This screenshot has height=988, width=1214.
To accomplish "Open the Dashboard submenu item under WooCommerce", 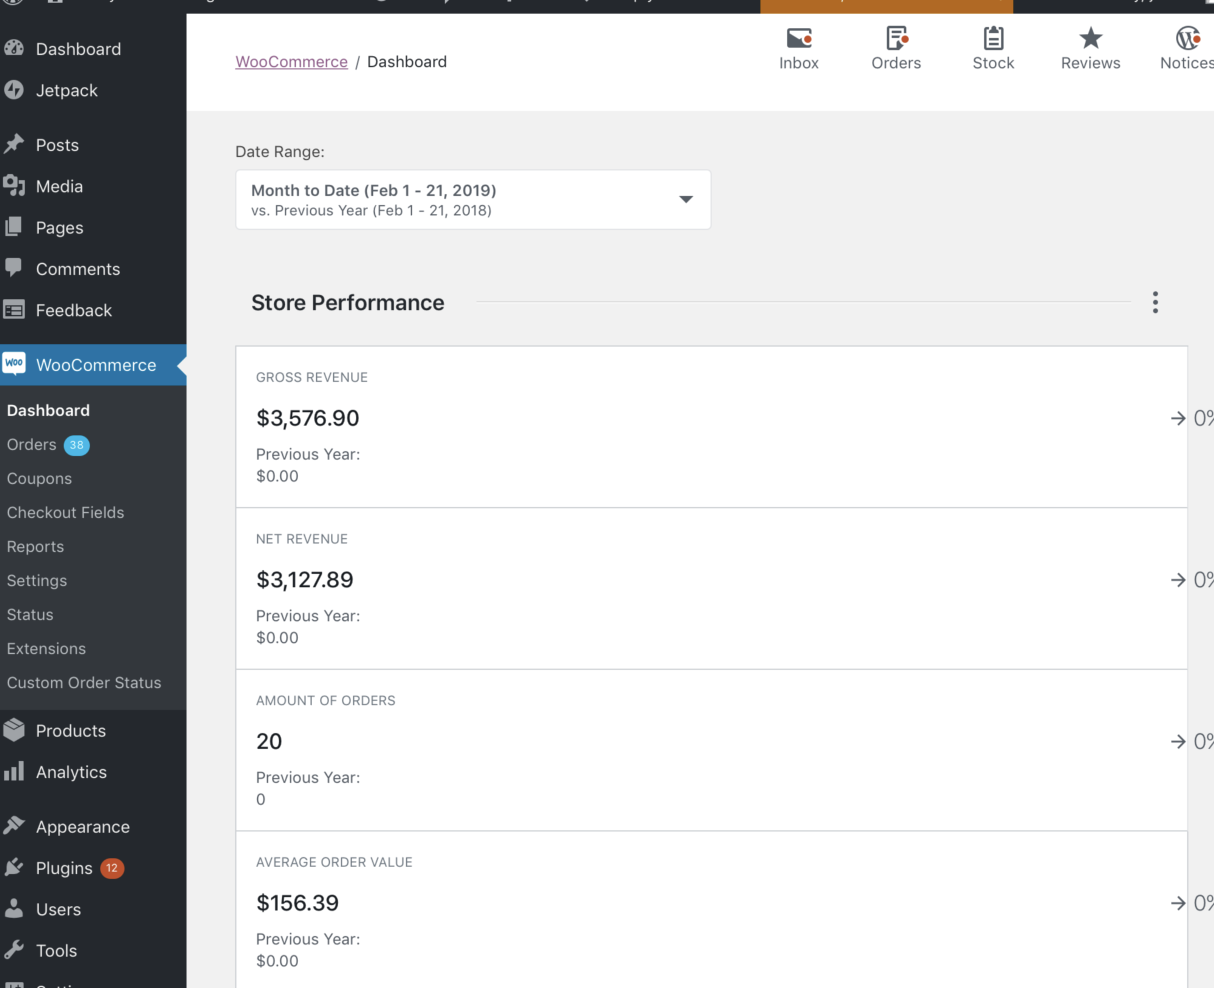I will click(48, 410).
